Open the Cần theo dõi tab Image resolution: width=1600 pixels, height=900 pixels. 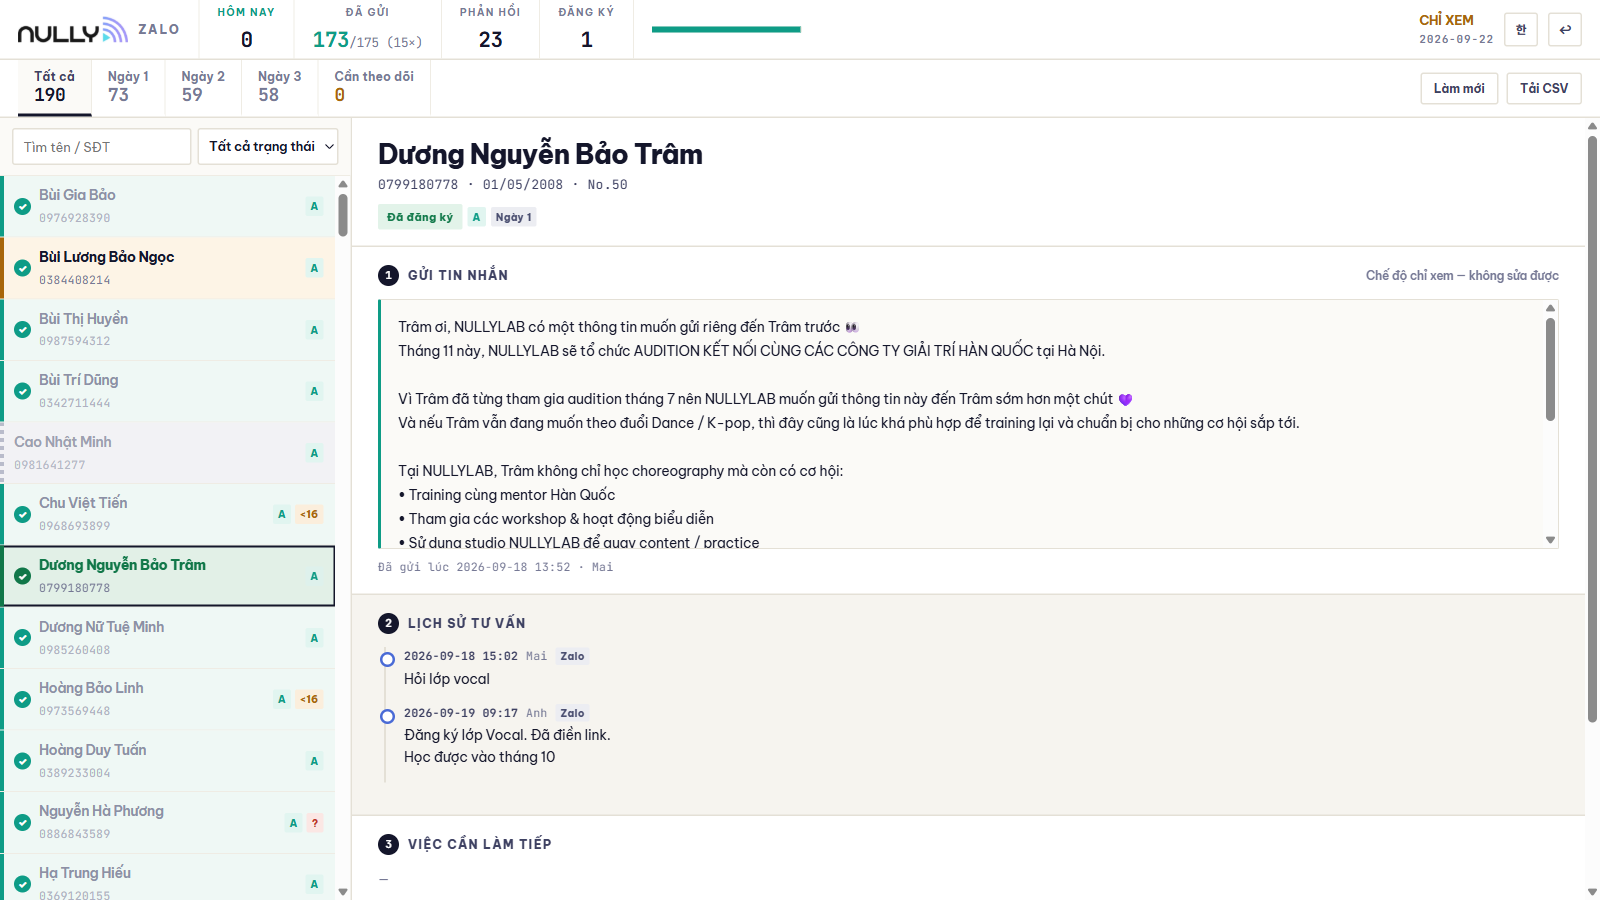374,87
